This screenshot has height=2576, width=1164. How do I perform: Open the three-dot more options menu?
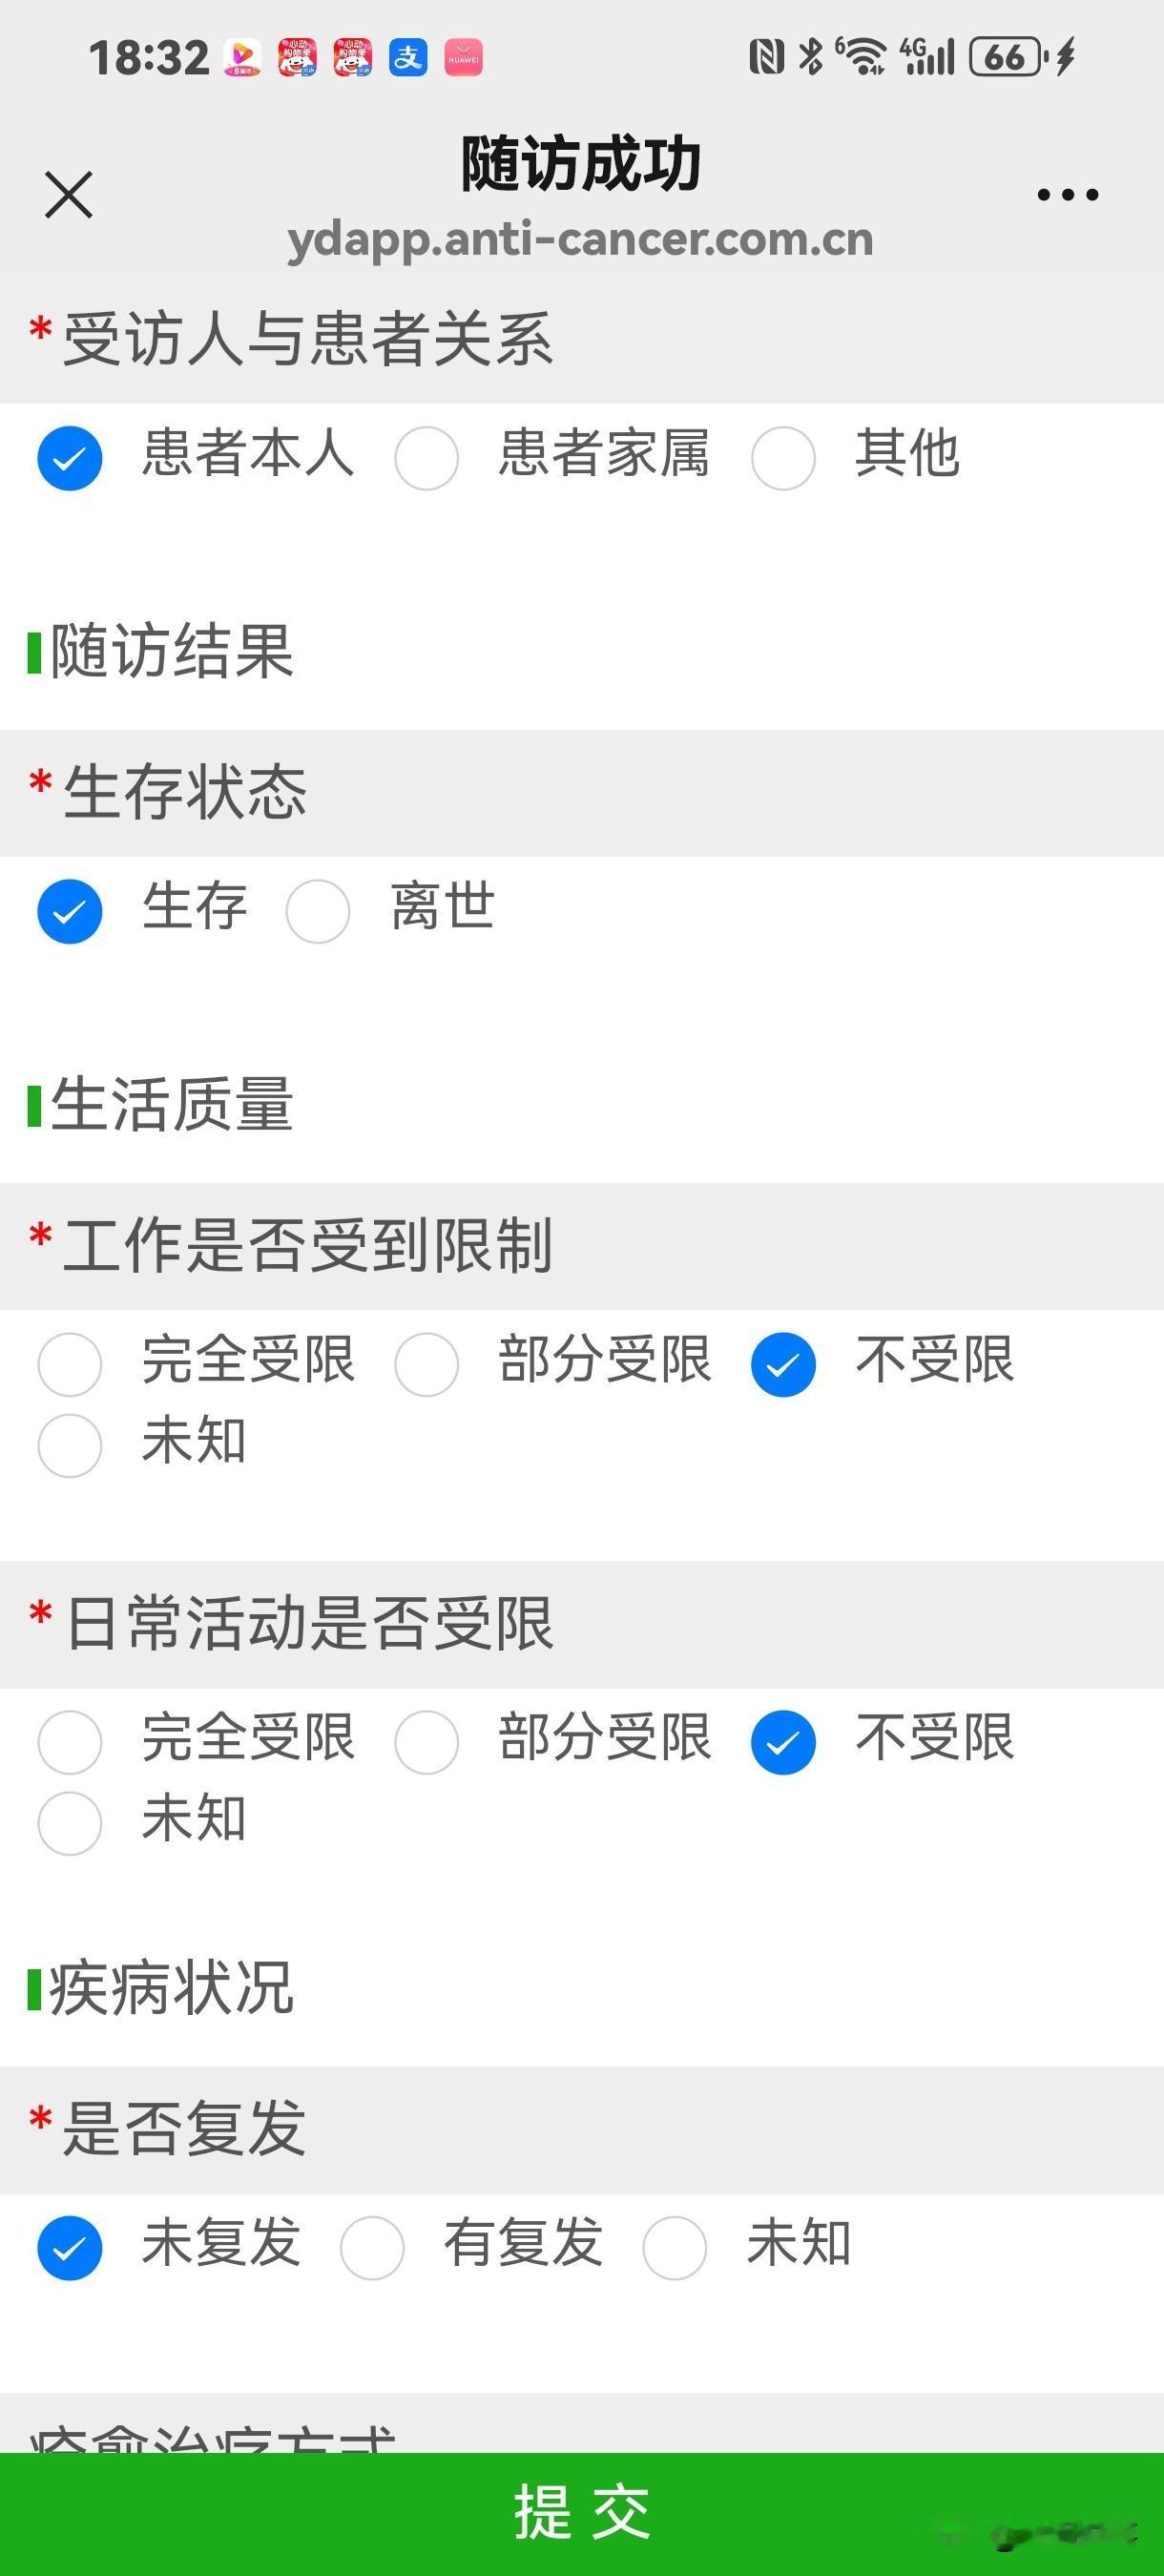(1067, 194)
